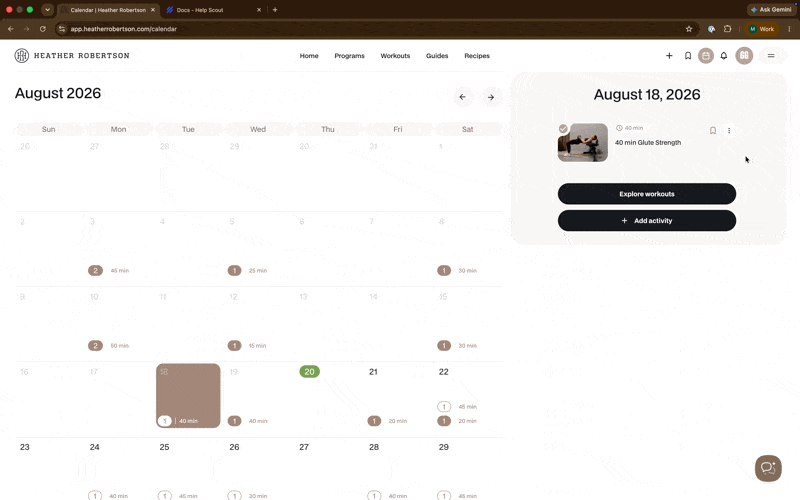Click the plus icon in the header
The image size is (800, 500).
669,56
